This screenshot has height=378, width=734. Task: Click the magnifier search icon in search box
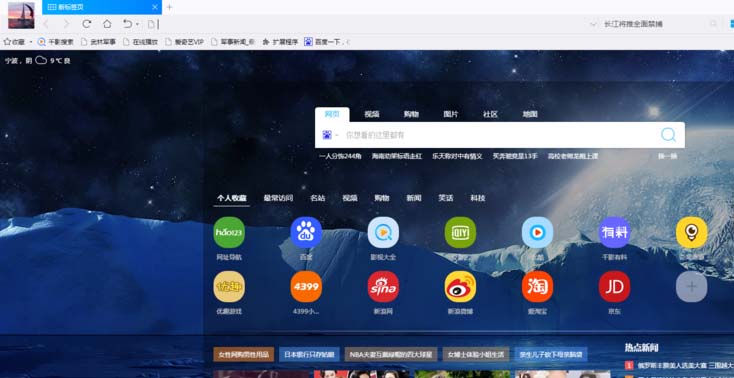coord(668,135)
